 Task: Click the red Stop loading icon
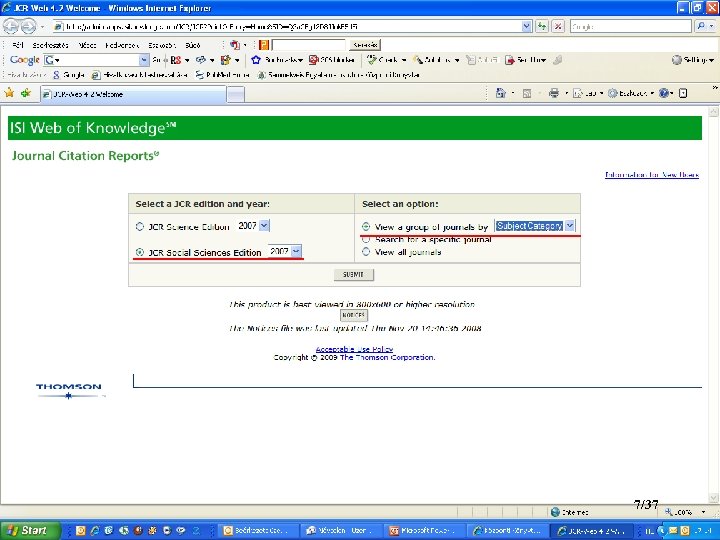(x=558, y=26)
